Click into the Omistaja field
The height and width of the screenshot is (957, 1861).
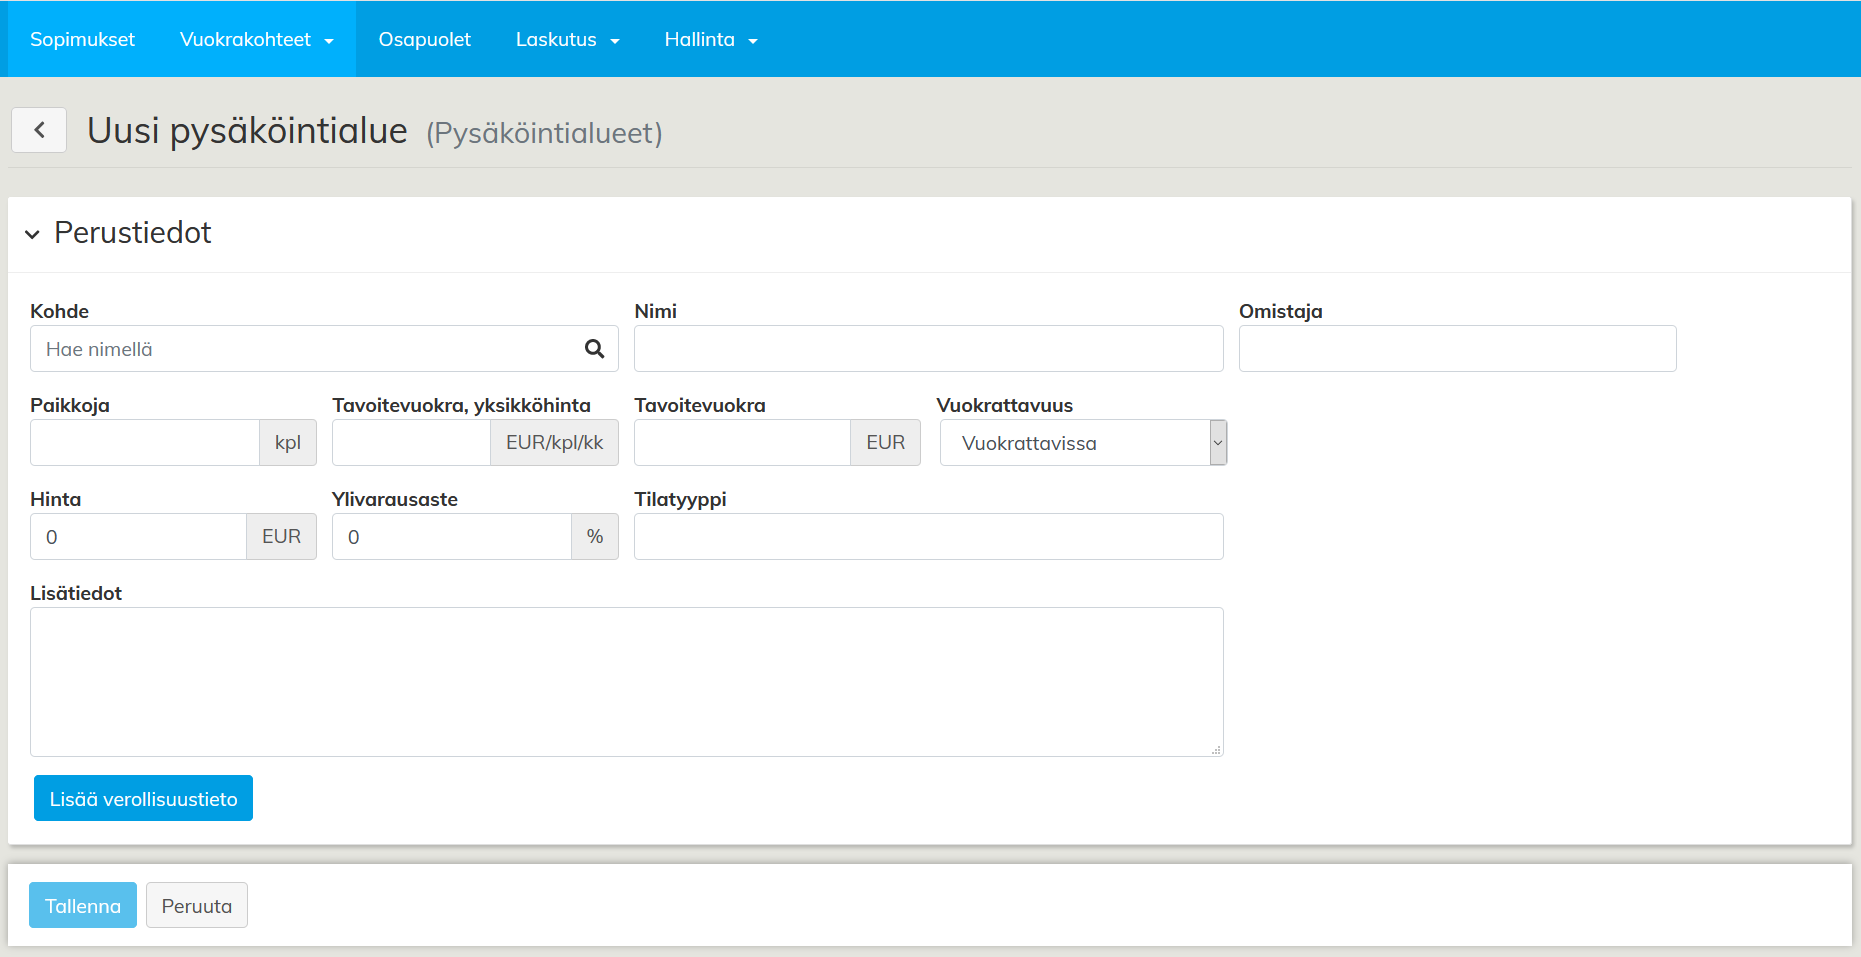(1457, 349)
